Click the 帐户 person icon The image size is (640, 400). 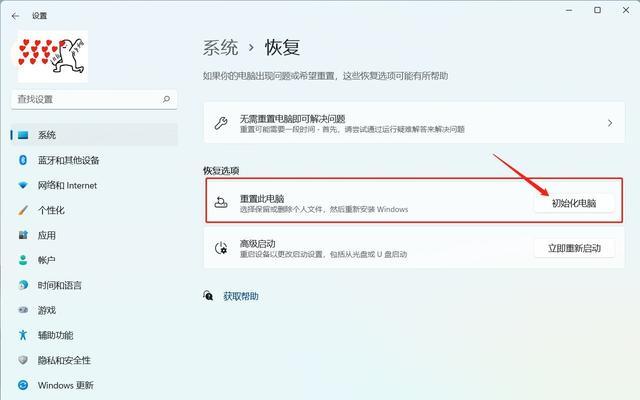point(23,260)
